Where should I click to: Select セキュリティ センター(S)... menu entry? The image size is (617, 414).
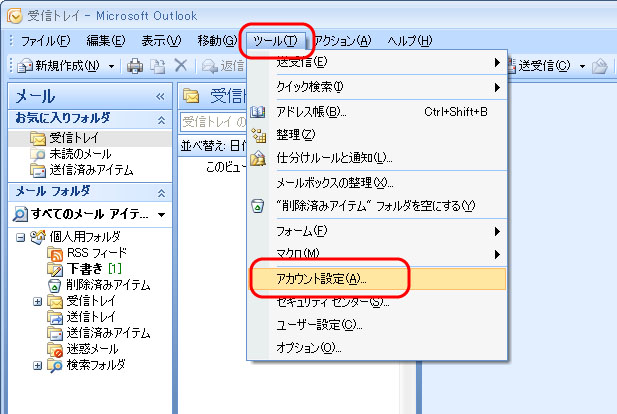click(377, 302)
